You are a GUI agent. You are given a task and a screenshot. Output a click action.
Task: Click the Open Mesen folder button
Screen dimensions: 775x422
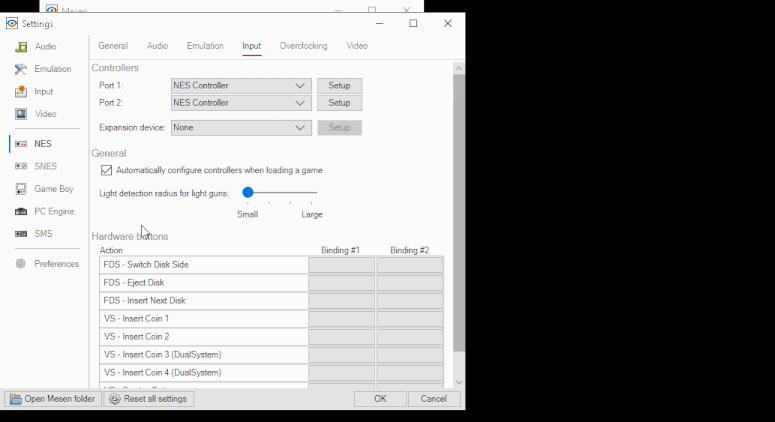click(x=53, y=399)
